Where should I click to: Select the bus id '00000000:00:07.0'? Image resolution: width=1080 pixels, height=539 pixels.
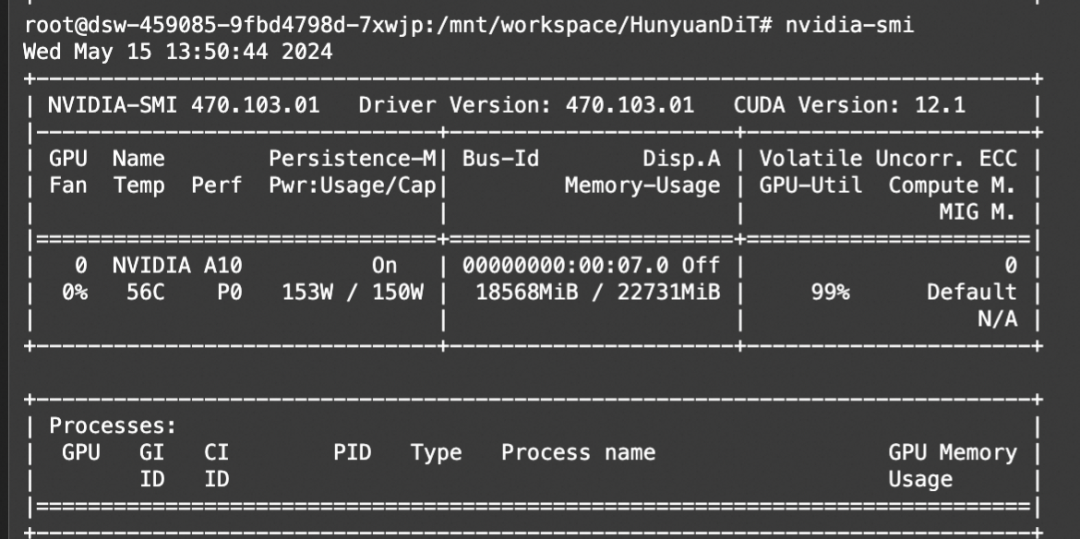pyautogui.click(x=565, y=266)
